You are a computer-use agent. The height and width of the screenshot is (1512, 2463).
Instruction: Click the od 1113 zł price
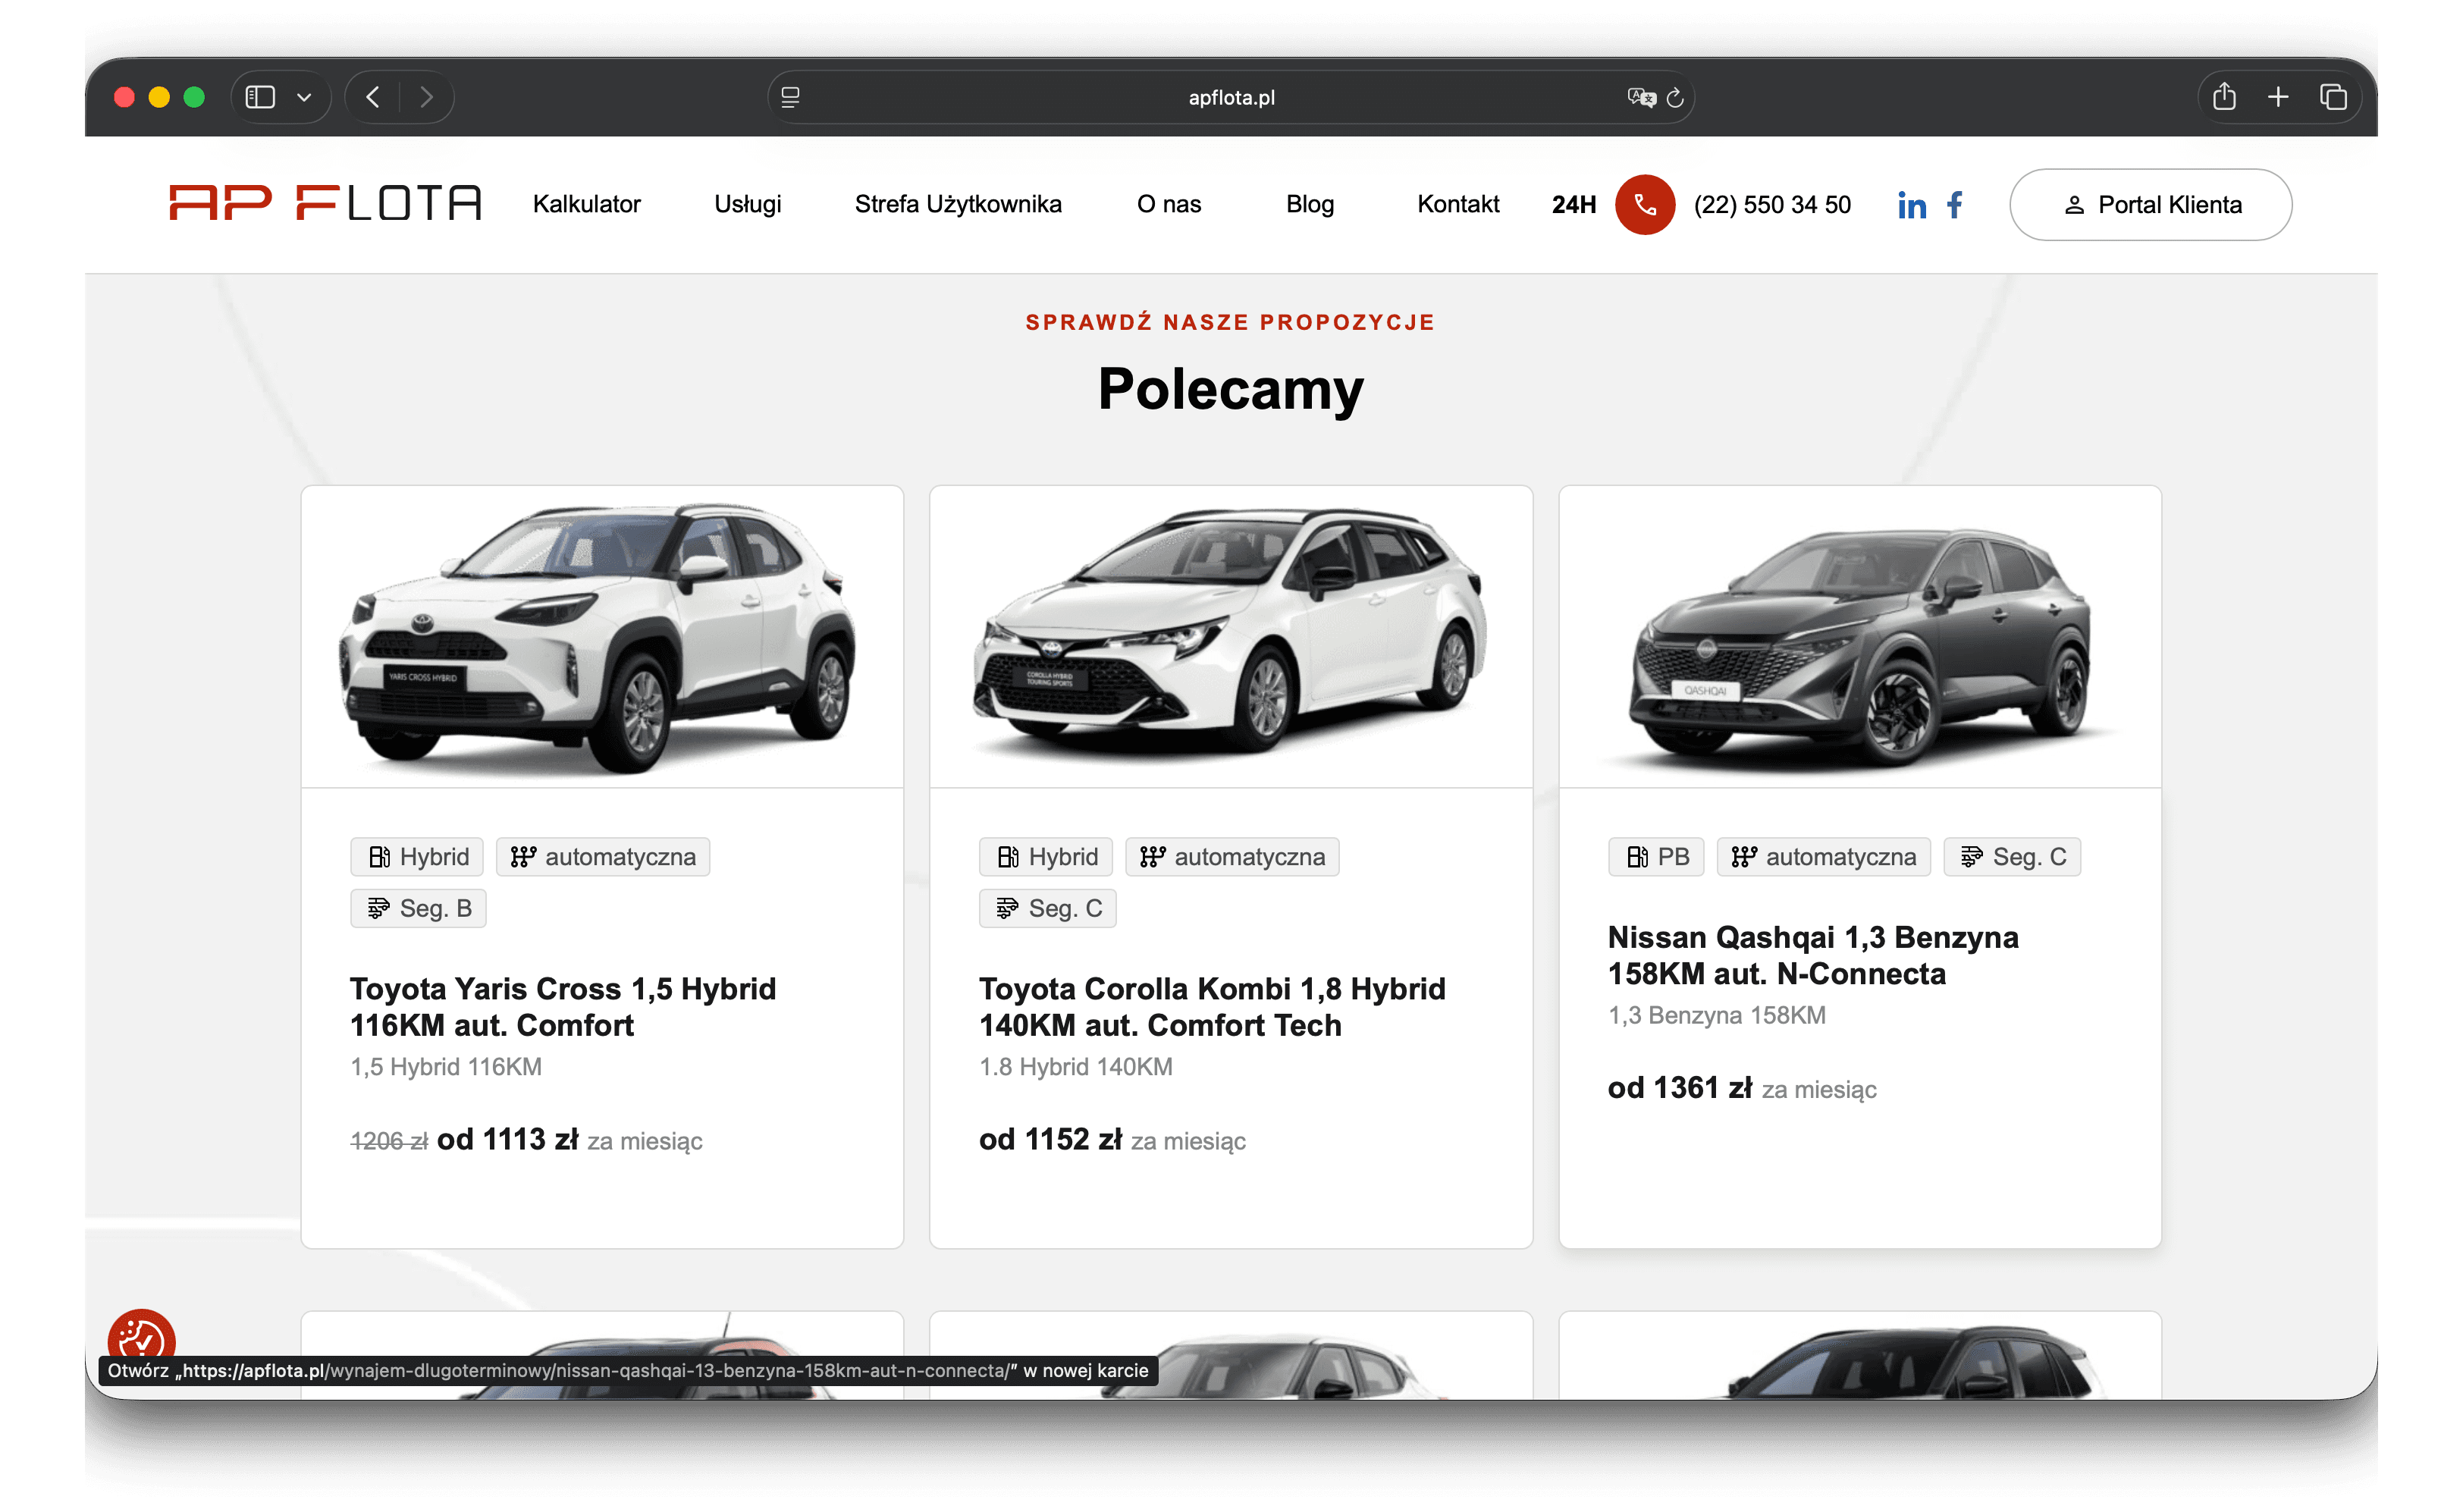[508, 1140]
